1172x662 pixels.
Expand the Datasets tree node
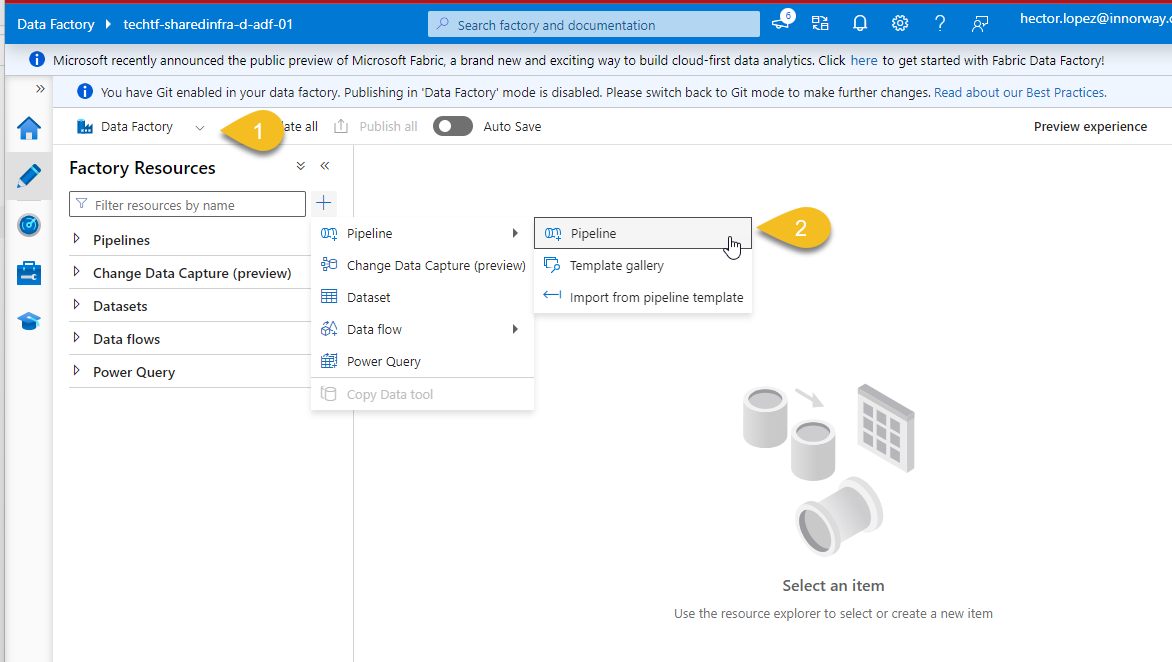pos(76,305)
